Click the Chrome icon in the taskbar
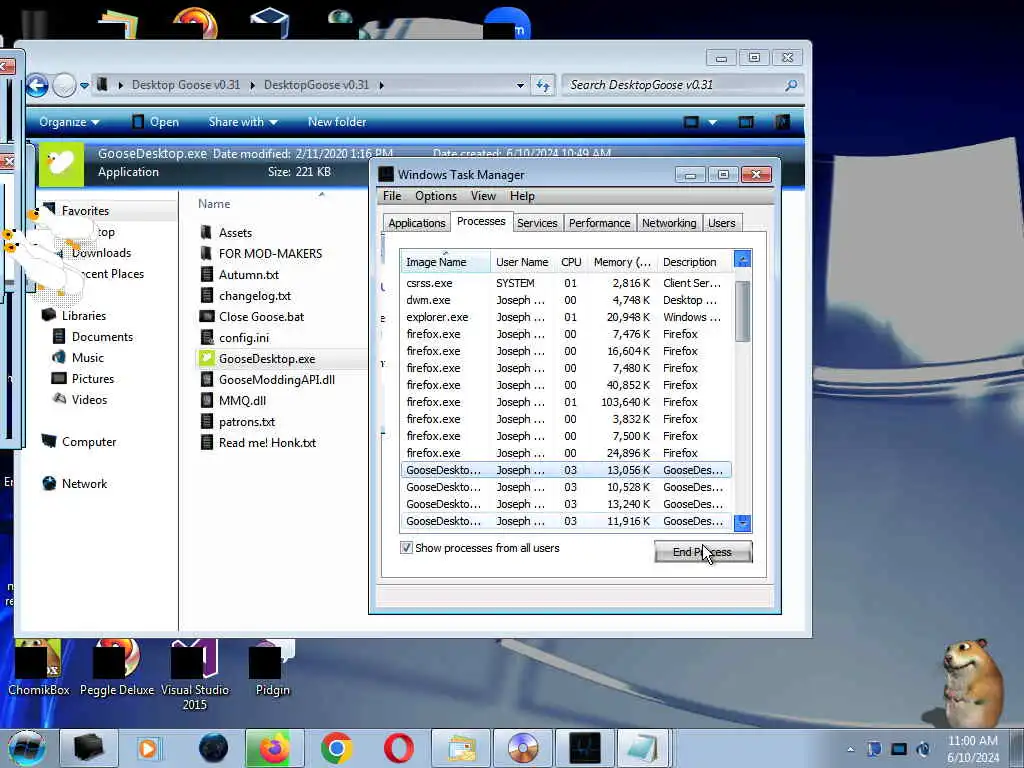The image size is (1024, 768). pyautogui.click(x=336, y=748)
